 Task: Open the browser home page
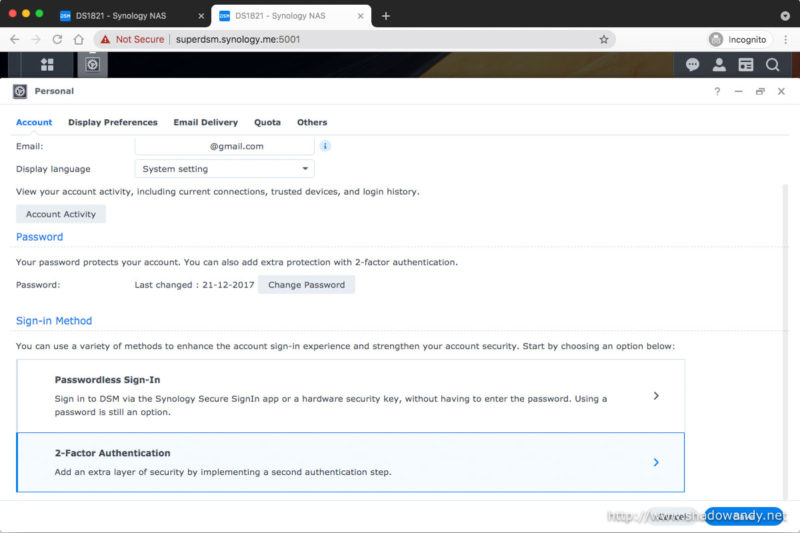pos(79,39)
